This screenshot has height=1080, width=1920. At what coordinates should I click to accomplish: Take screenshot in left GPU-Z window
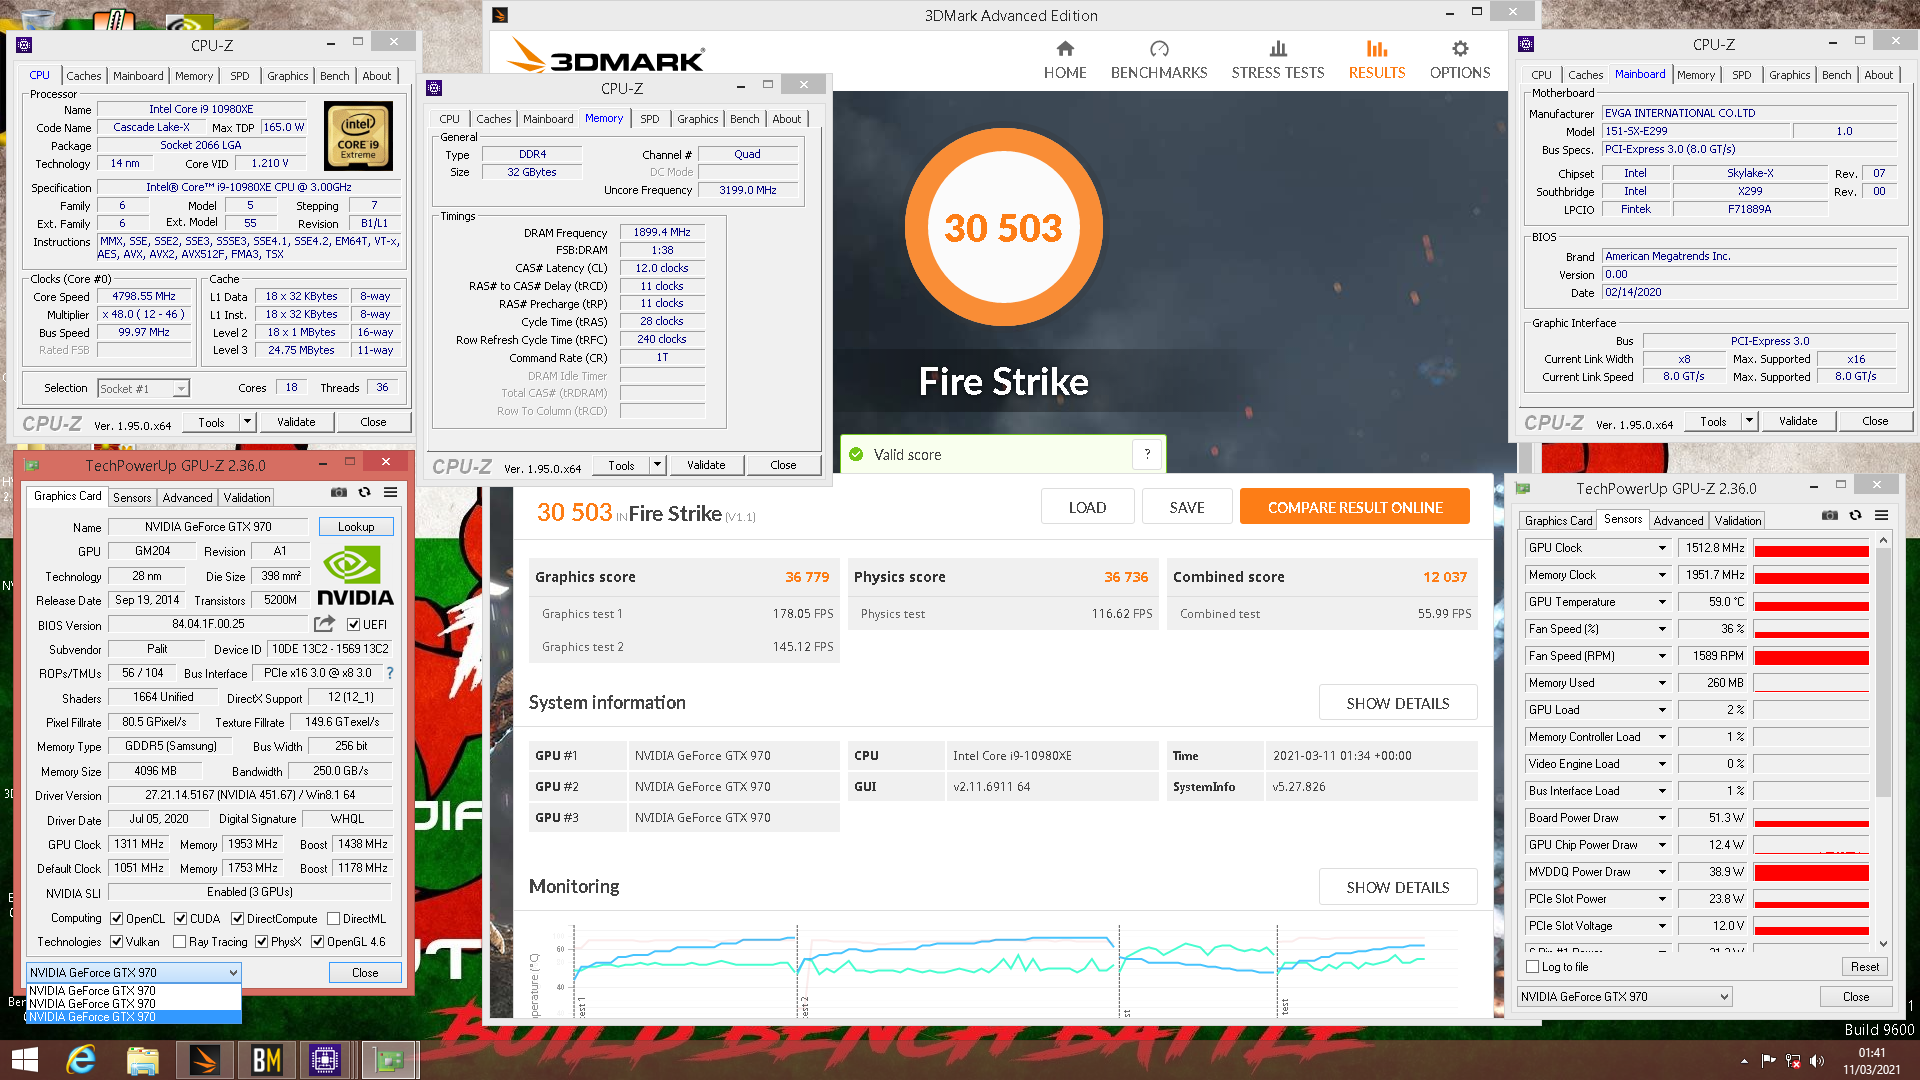tap(339, 492)
